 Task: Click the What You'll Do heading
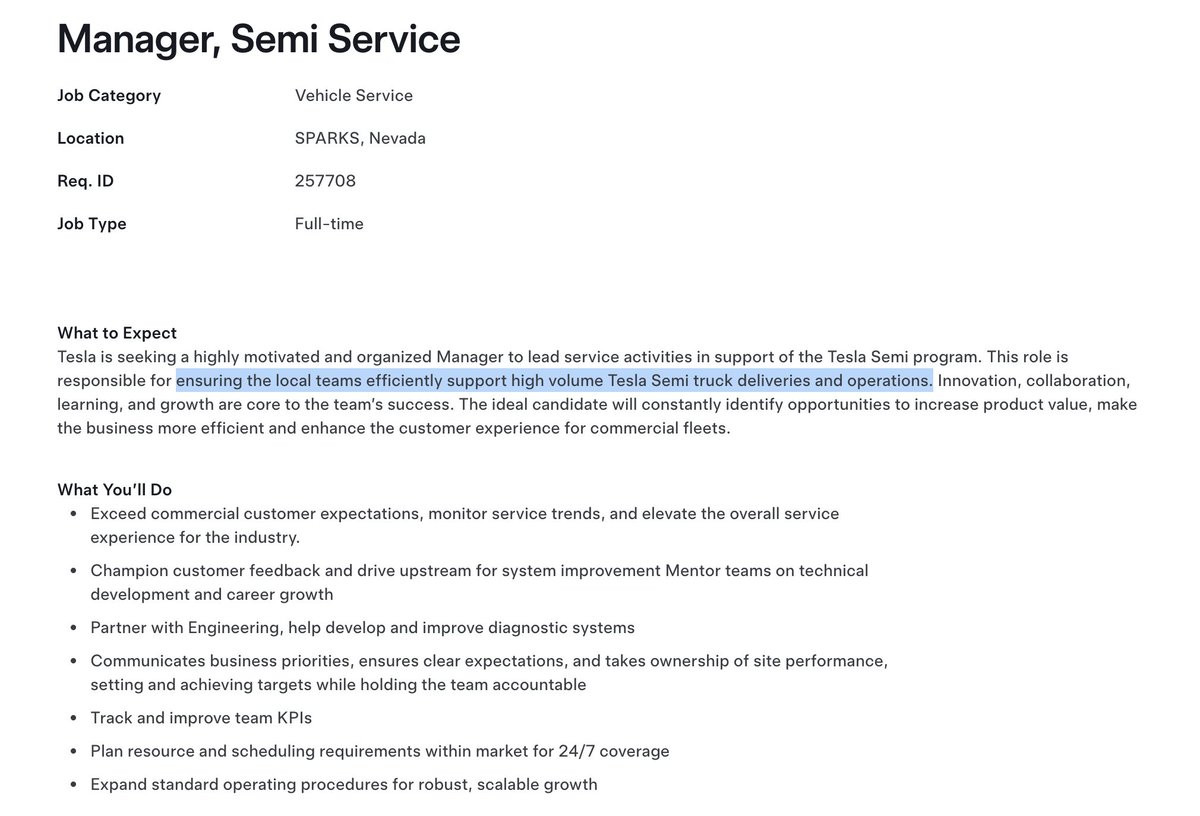coord(115,490)
